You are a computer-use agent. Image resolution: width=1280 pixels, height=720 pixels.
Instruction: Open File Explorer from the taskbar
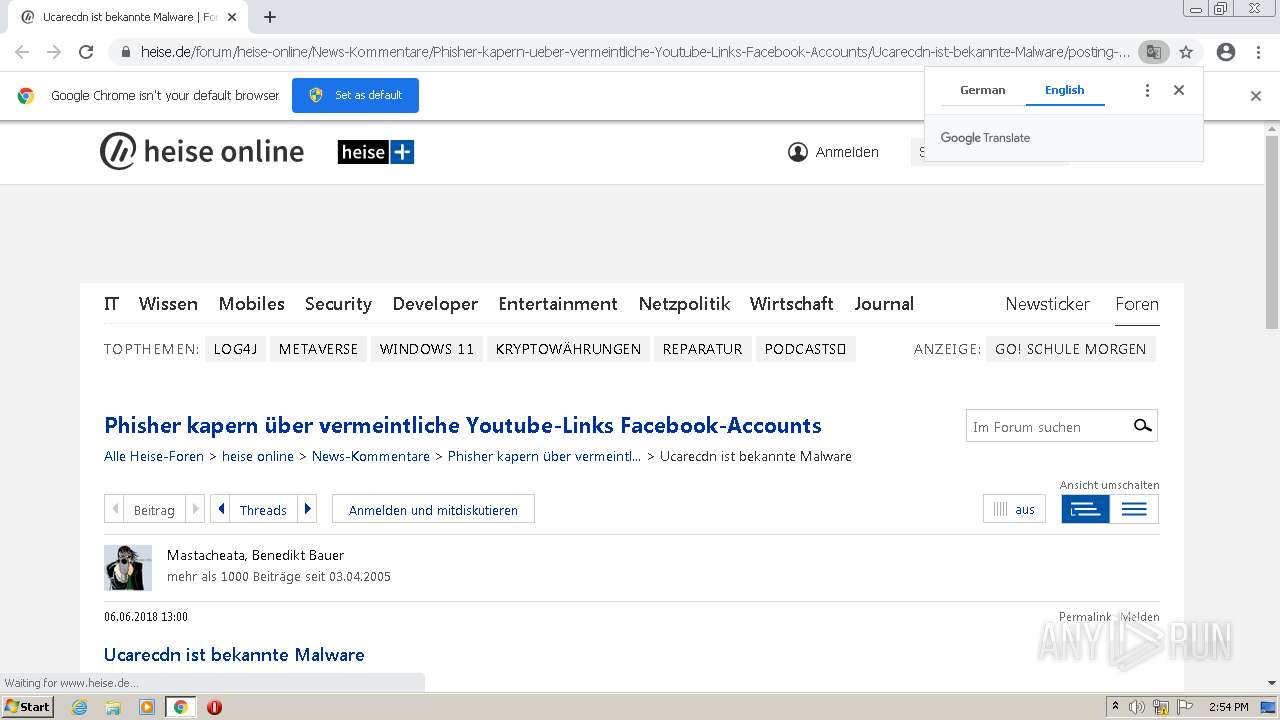(113, 707)
